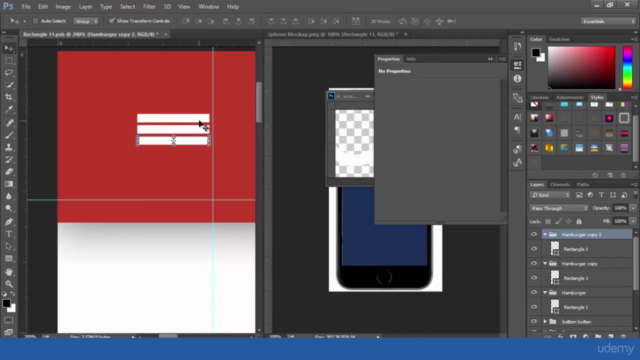
Task: Lock transparent pixels in Layers panel
Action: tap(548, 221)
